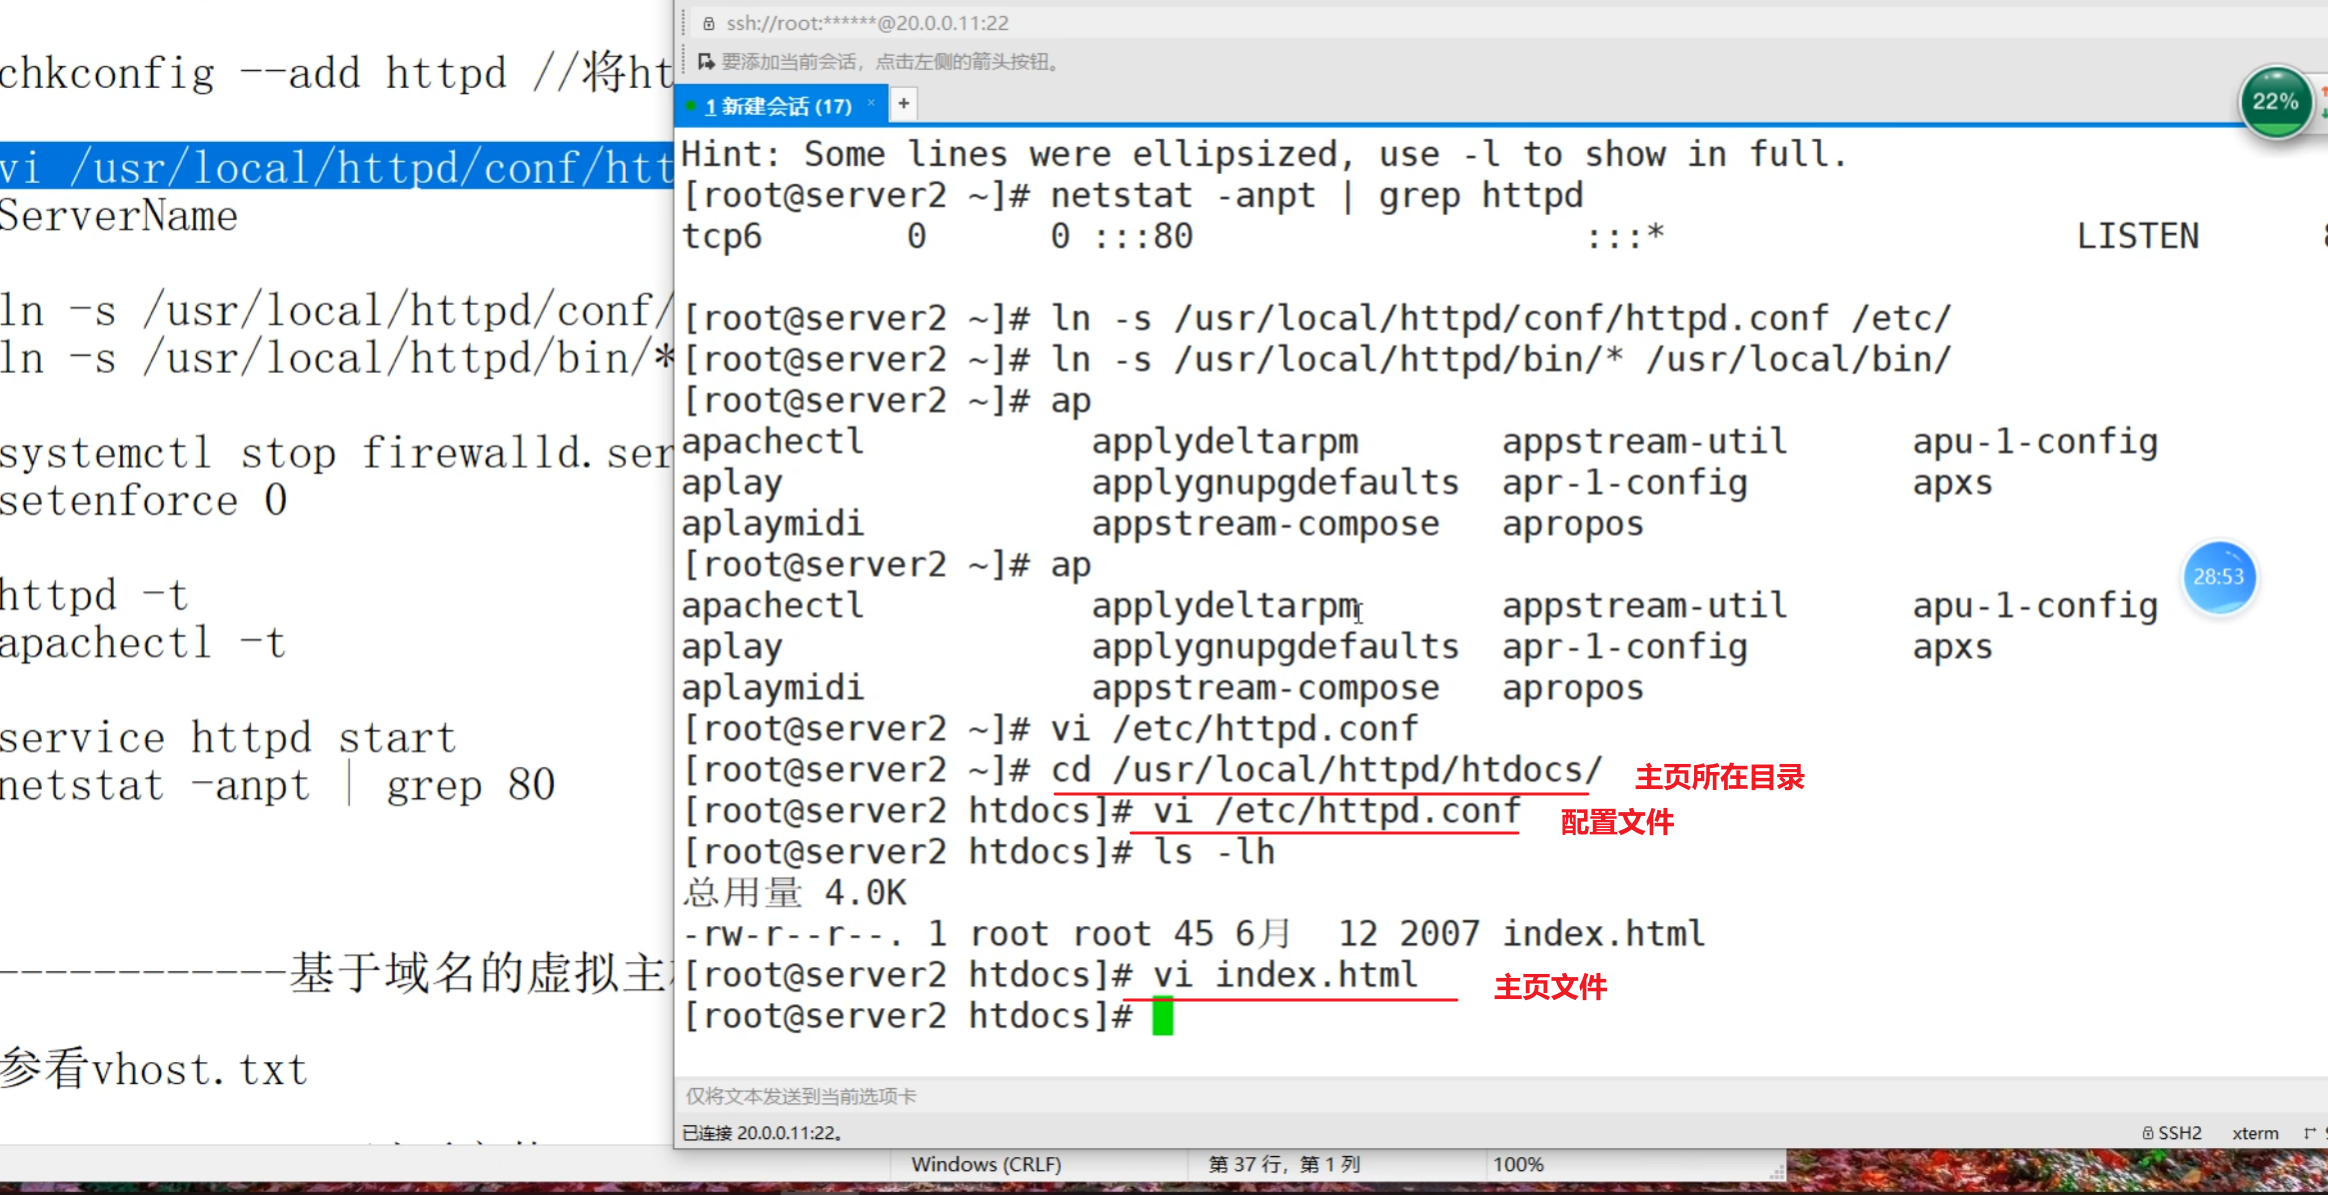Click the systemctl stop firewalld line in Notepad
This screenshot has height=1195, width=2328.
(337, 453)
